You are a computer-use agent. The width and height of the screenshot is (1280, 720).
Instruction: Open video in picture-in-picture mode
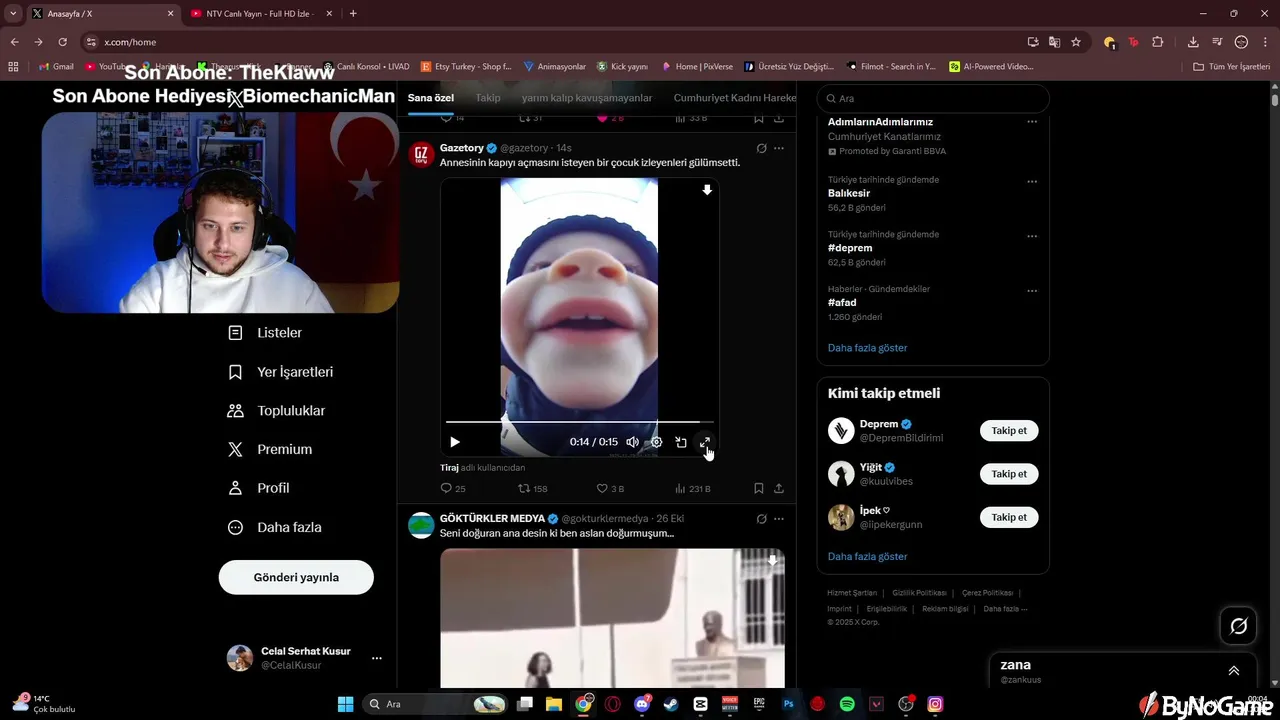pyautogui.click(x=681, y=442)
